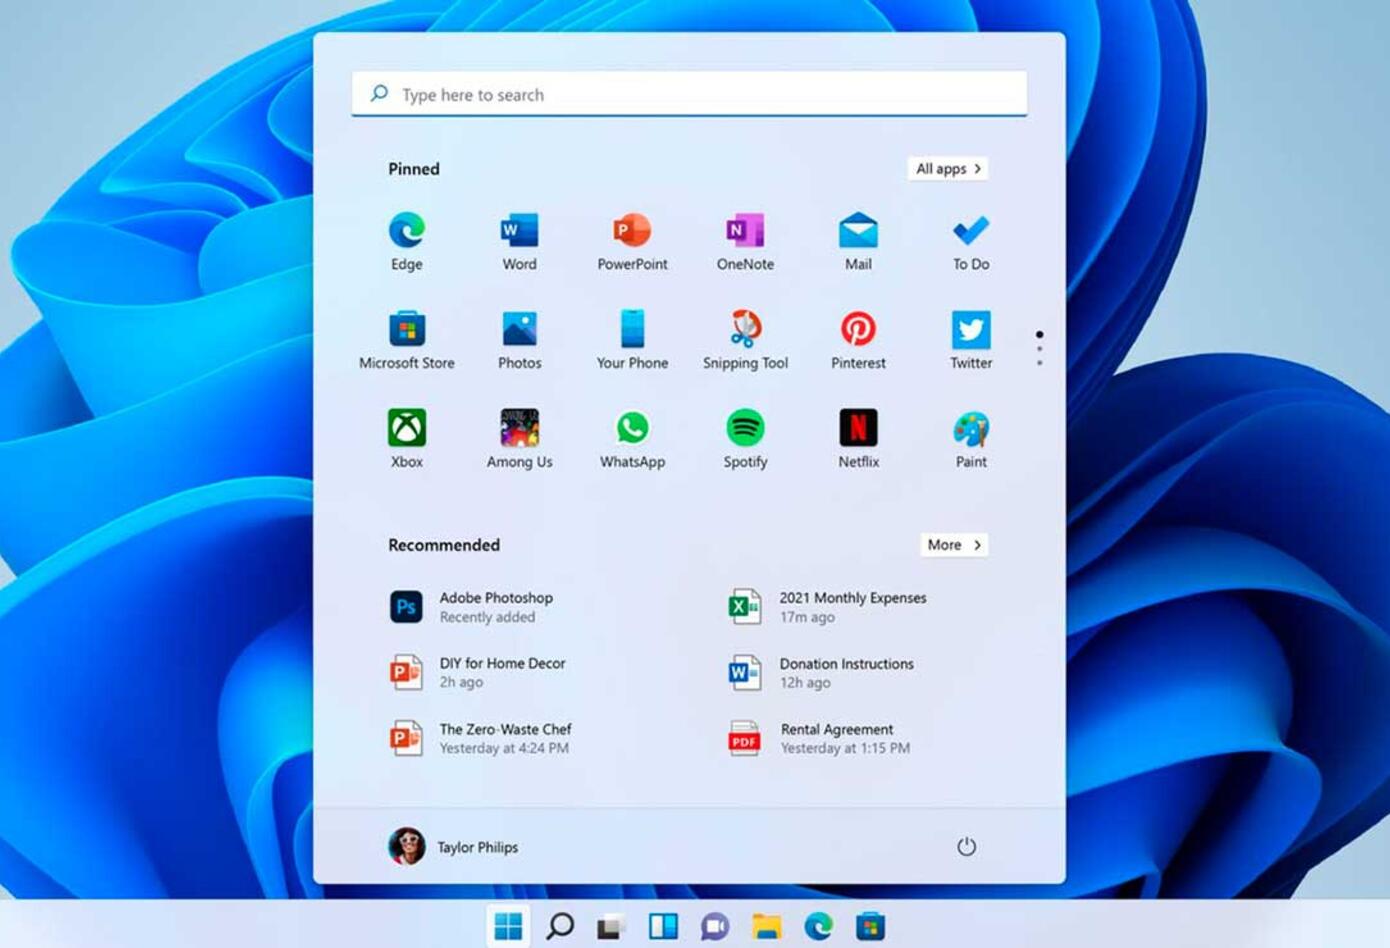Image resolution: width=1390 pixels, height=948 pixels.
Task: Launch the To Do app
Action: tap(971, 241)
